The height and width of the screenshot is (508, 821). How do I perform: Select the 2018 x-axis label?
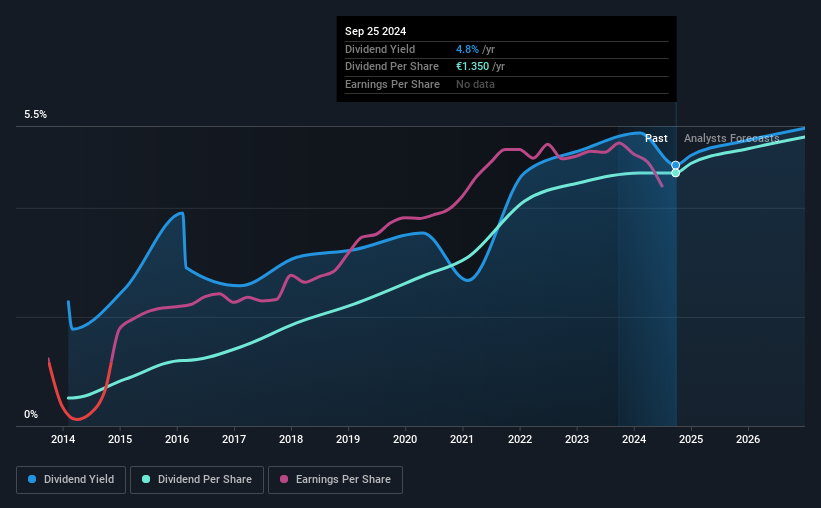[x=291, y=439]
